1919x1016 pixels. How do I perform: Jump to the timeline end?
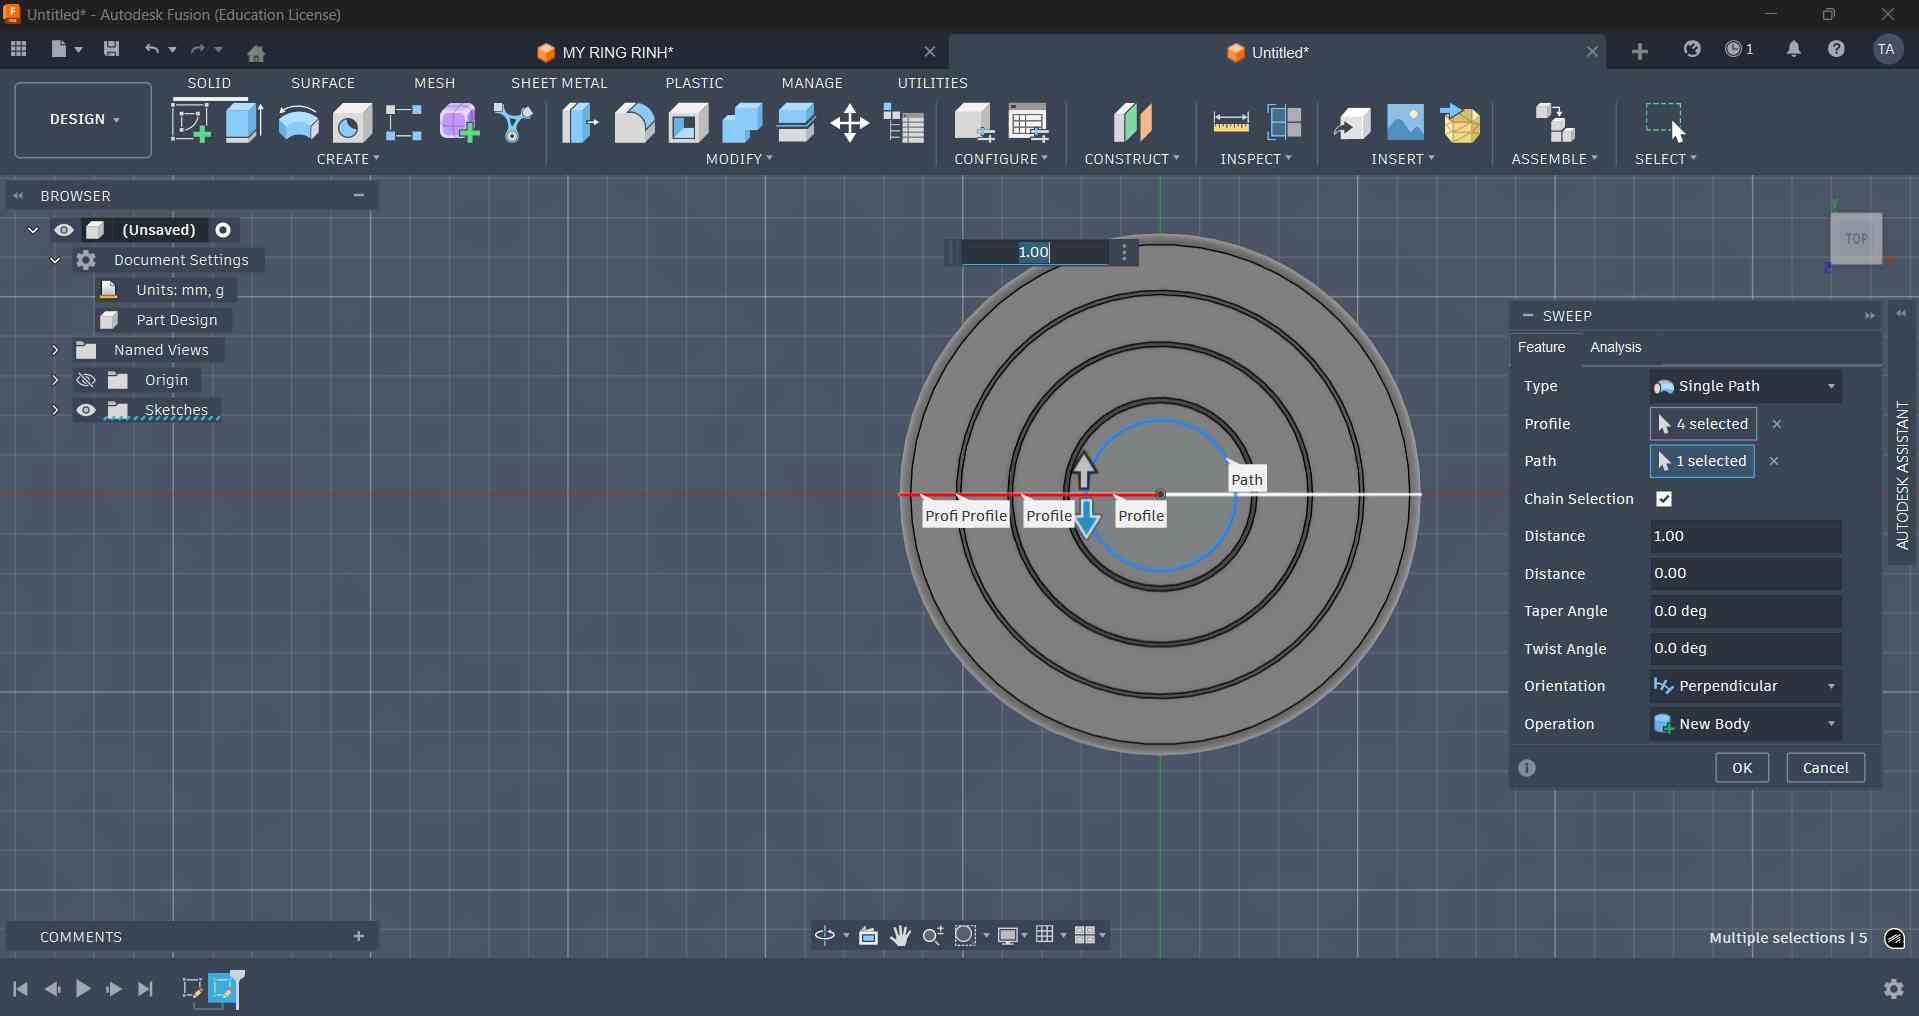click(x=146, y=989)
